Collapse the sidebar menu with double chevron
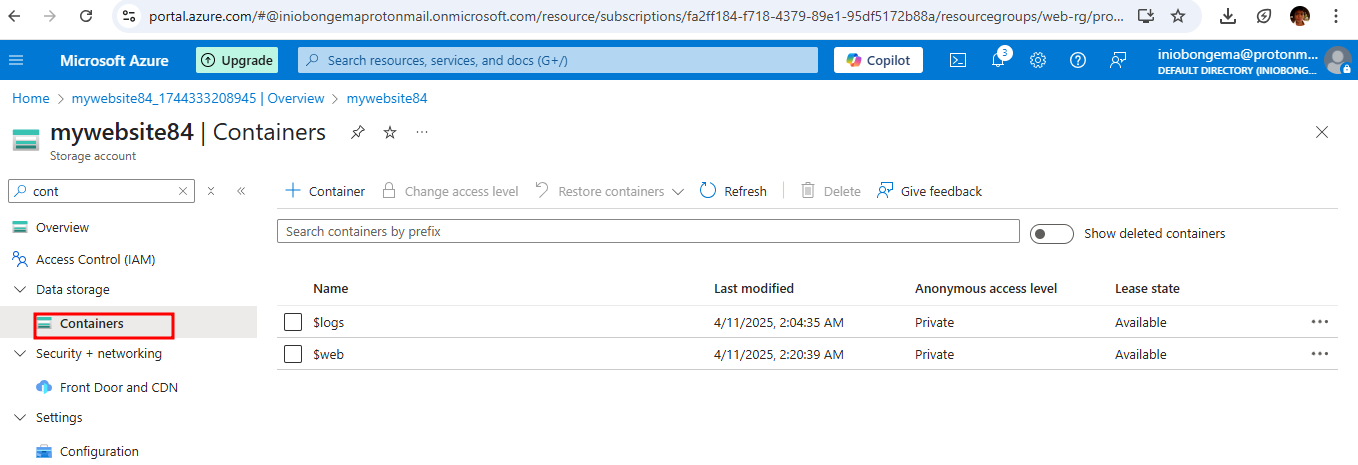Image resolution: width=1358 pixels, height=465 pixels. pyautogui.click(x=241, y=191)
